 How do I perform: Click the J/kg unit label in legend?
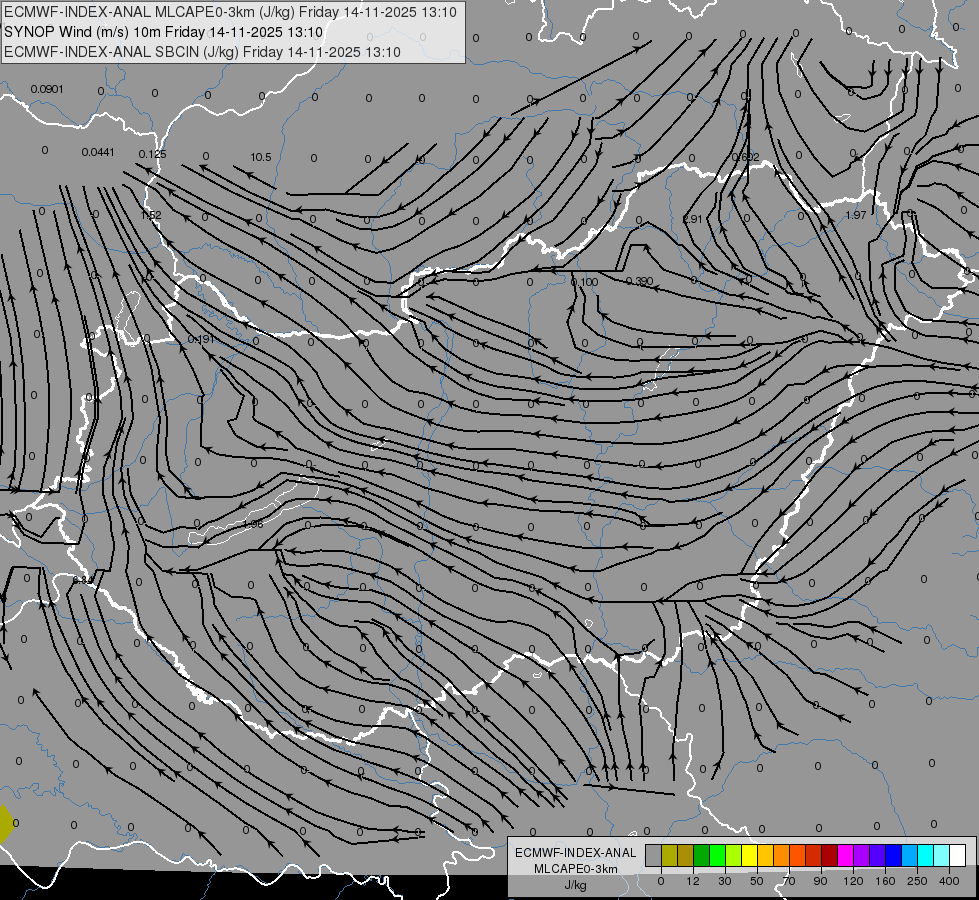coord(576,885)
